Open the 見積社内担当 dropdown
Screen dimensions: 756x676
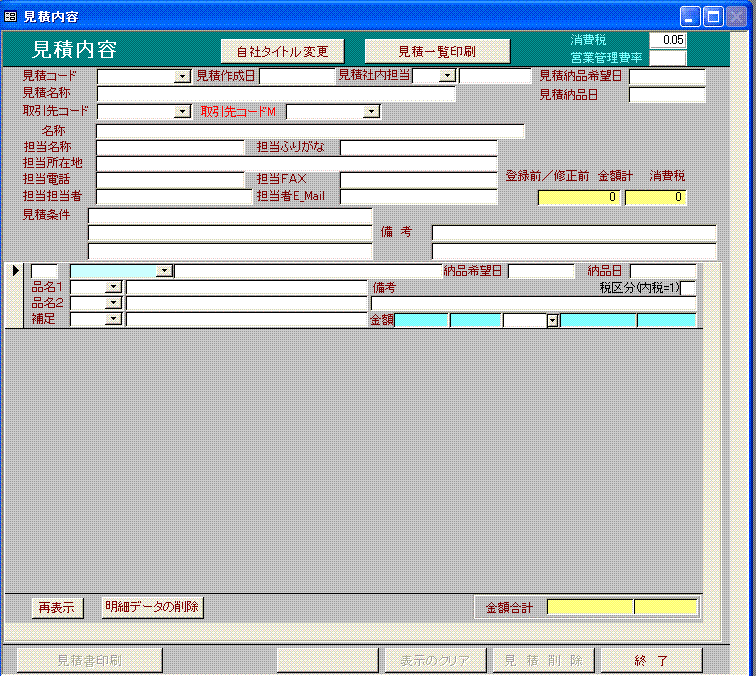(448, 76)
